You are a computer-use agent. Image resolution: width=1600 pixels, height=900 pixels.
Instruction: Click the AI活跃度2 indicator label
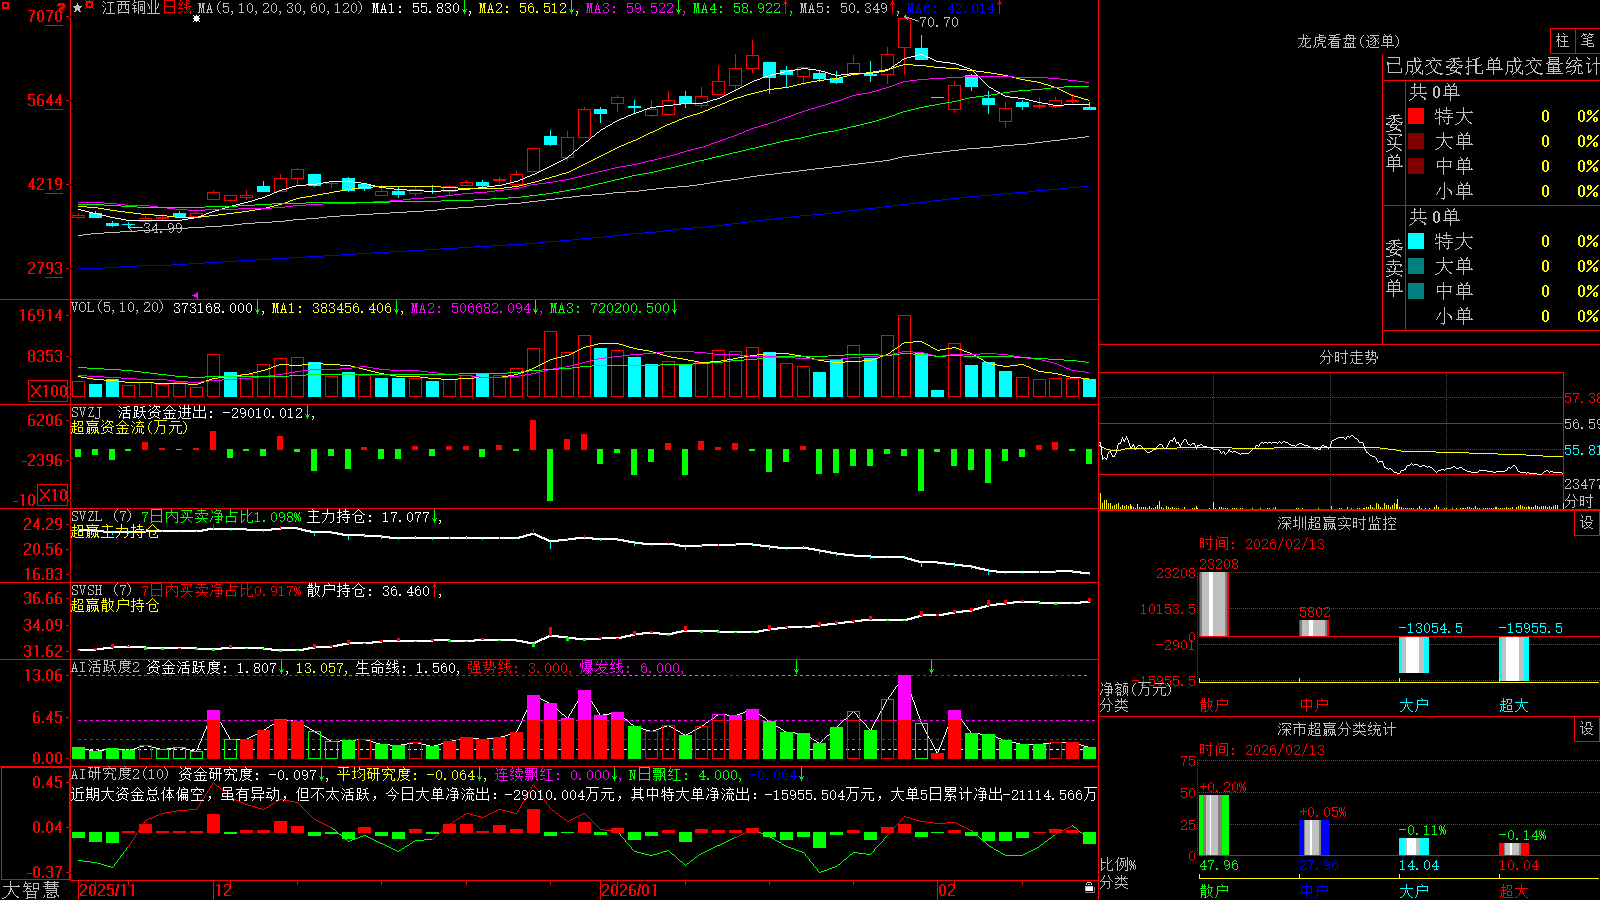(x=105, y=667)
